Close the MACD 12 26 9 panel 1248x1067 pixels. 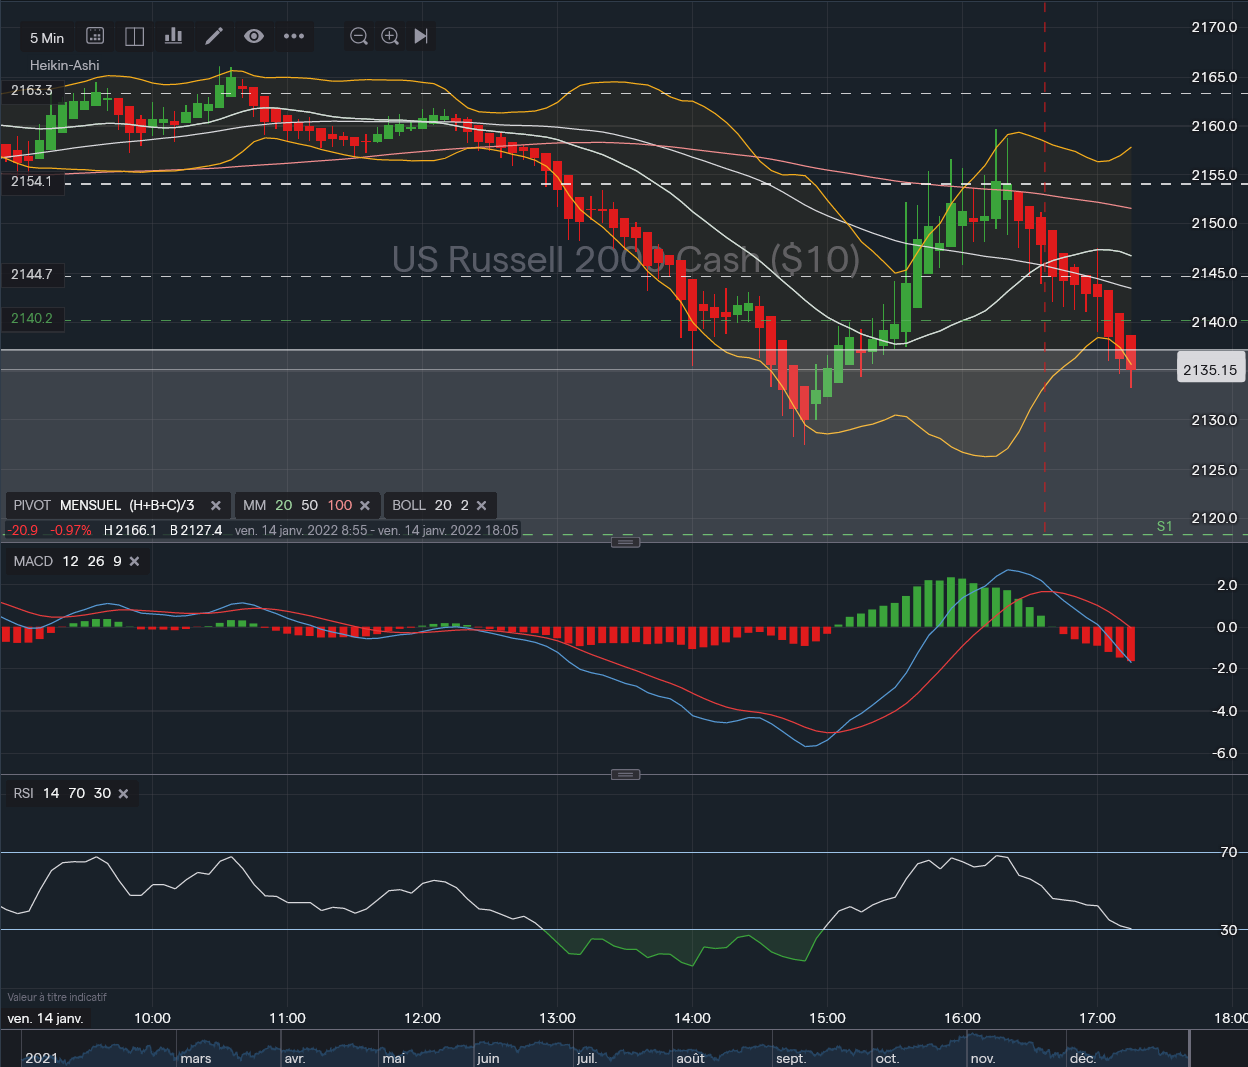134,562
